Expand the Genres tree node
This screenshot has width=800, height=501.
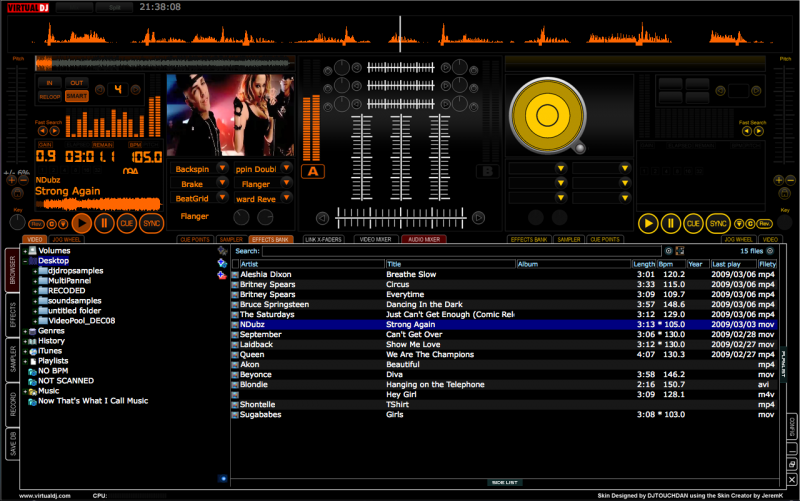coord(24,331)
